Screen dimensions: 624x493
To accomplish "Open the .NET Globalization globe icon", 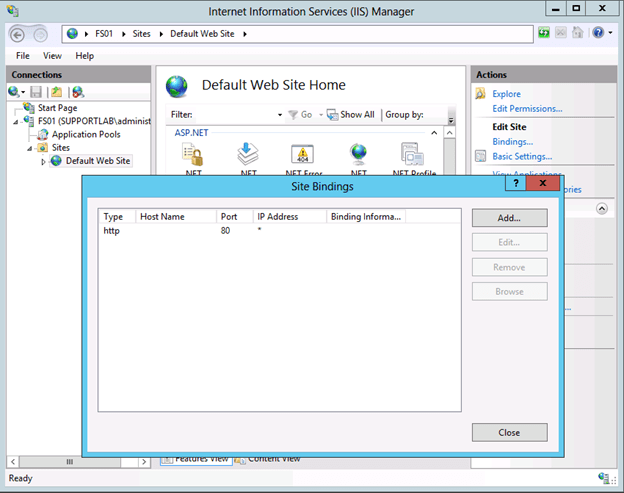I will 358,154.
